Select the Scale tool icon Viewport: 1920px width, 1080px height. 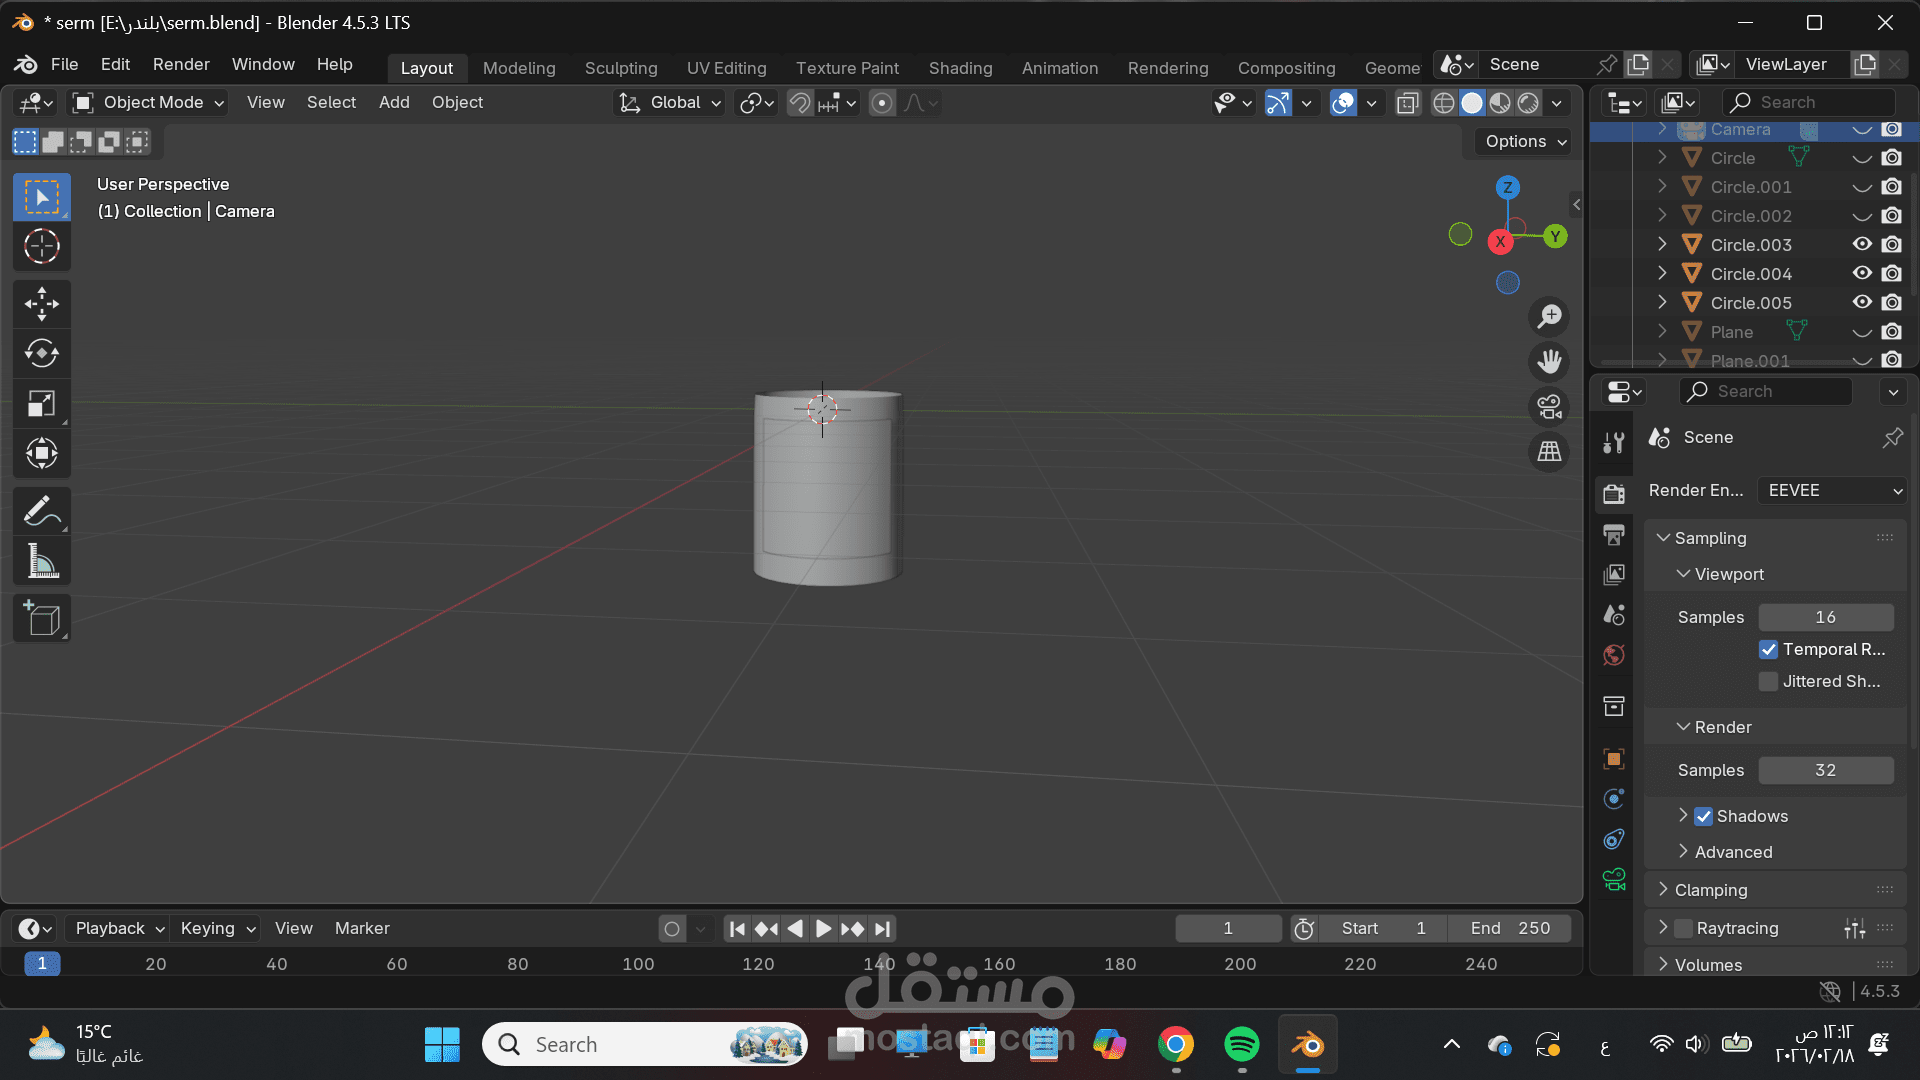click(x=42, y=403)
